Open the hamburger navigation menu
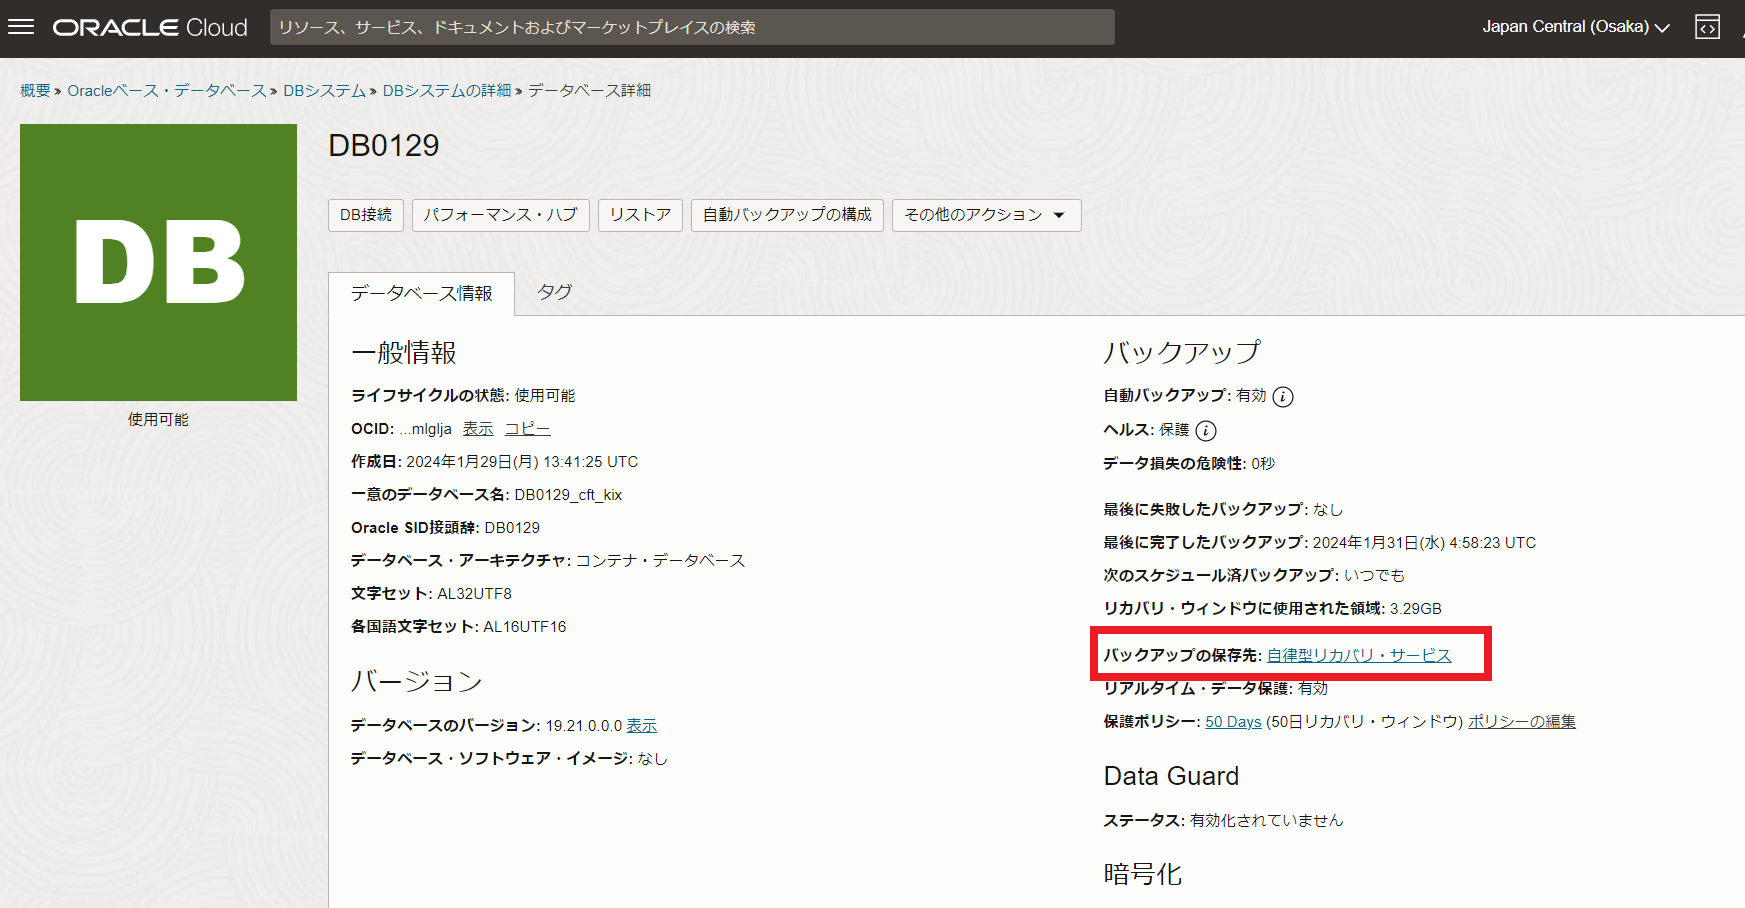Viewport: 1745px width, 908px height. [x=21, y=27]
